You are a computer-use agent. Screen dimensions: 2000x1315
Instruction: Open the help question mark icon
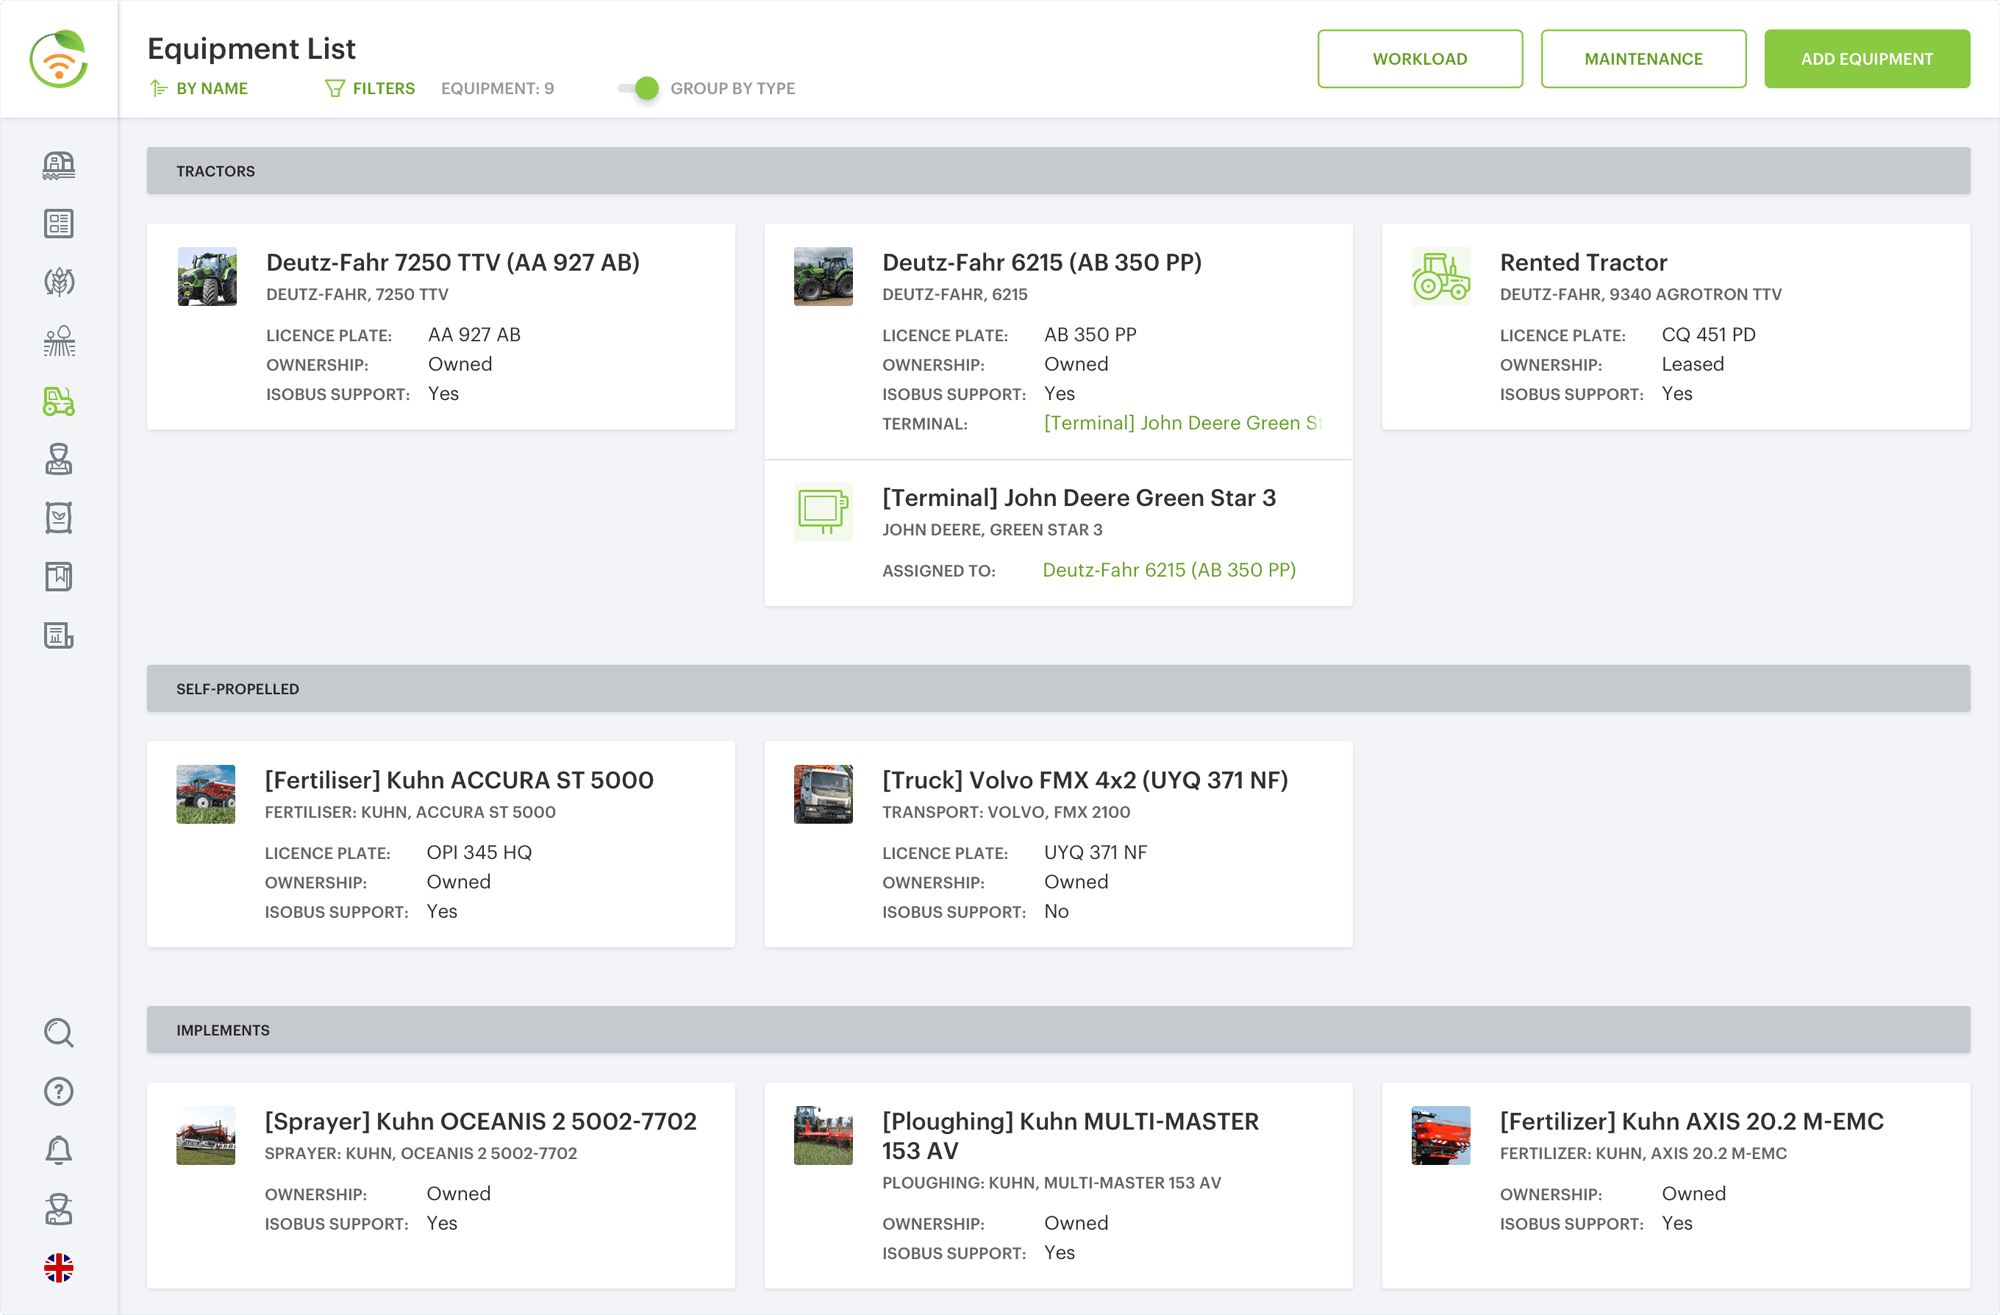[59, 1091]
